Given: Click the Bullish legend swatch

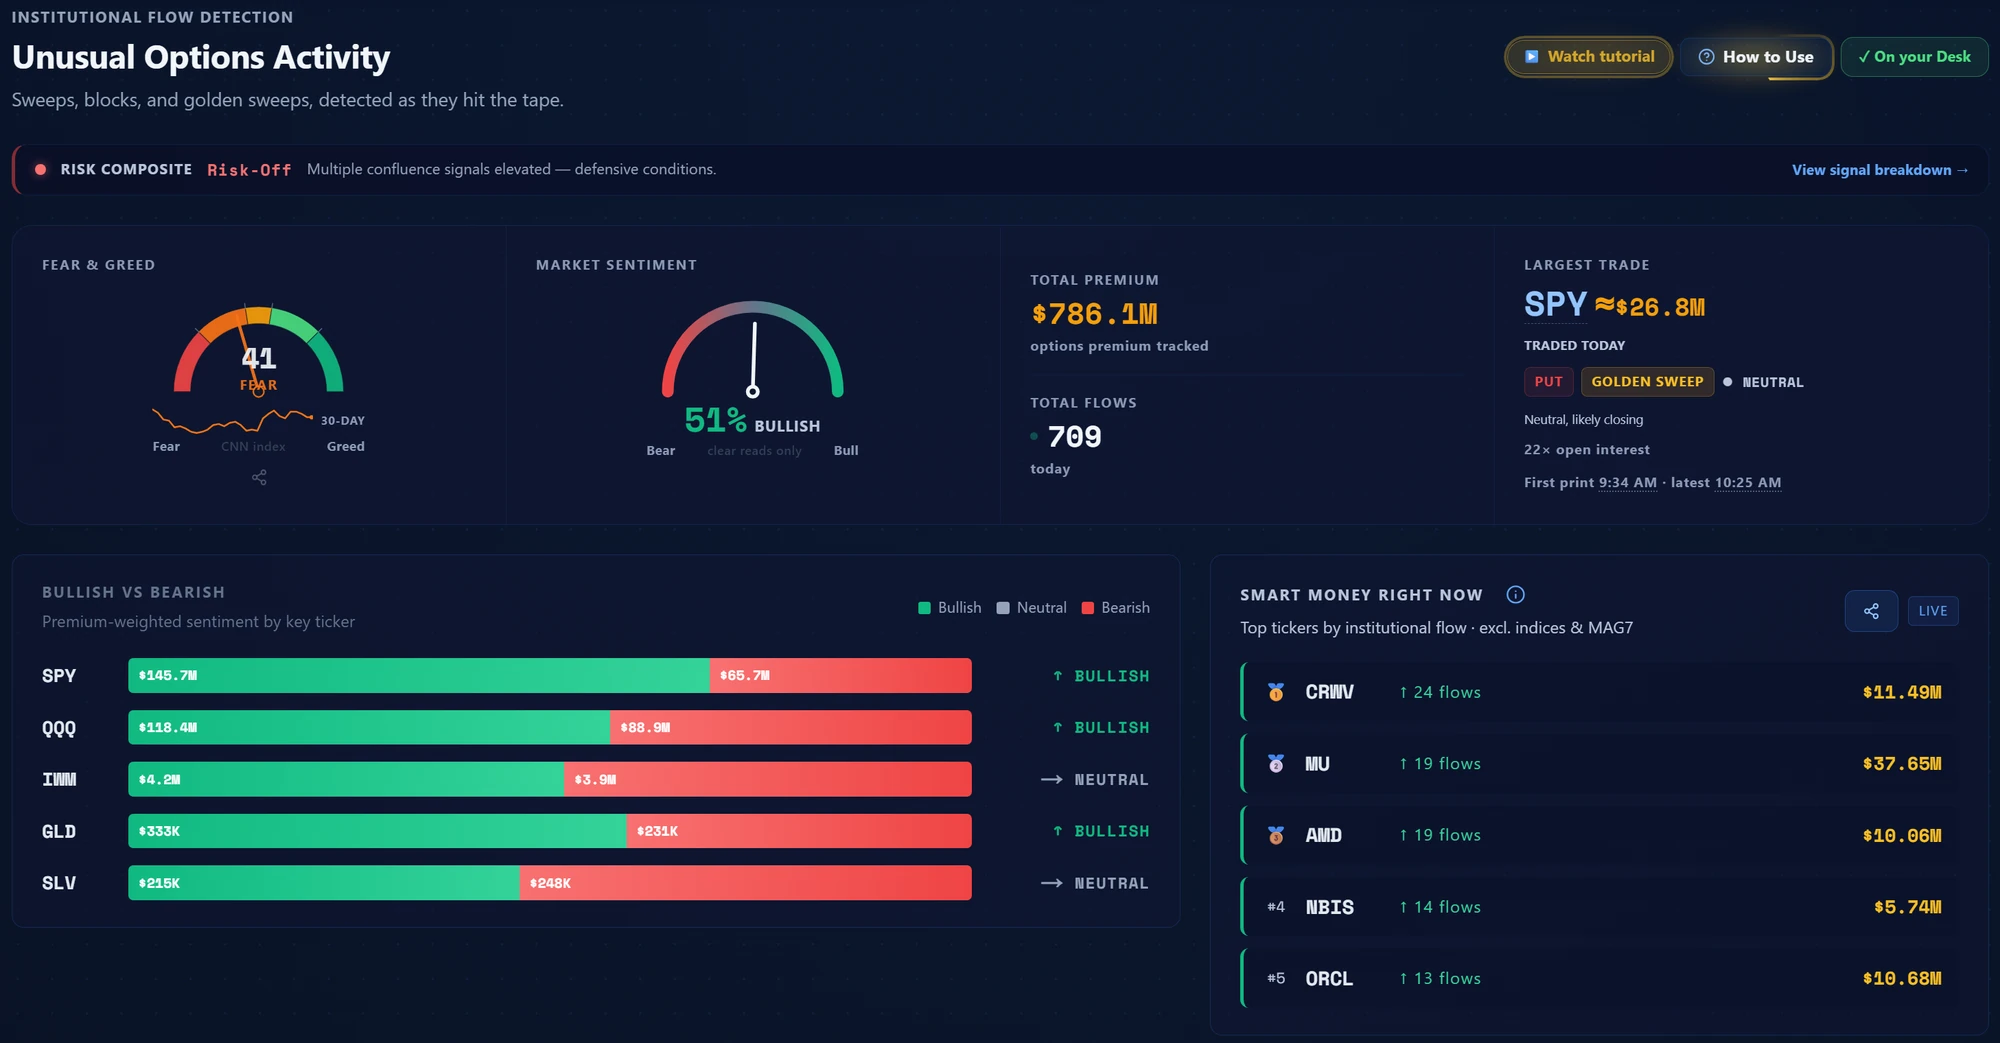Looking at the screenshot, I should pos(924,608).
